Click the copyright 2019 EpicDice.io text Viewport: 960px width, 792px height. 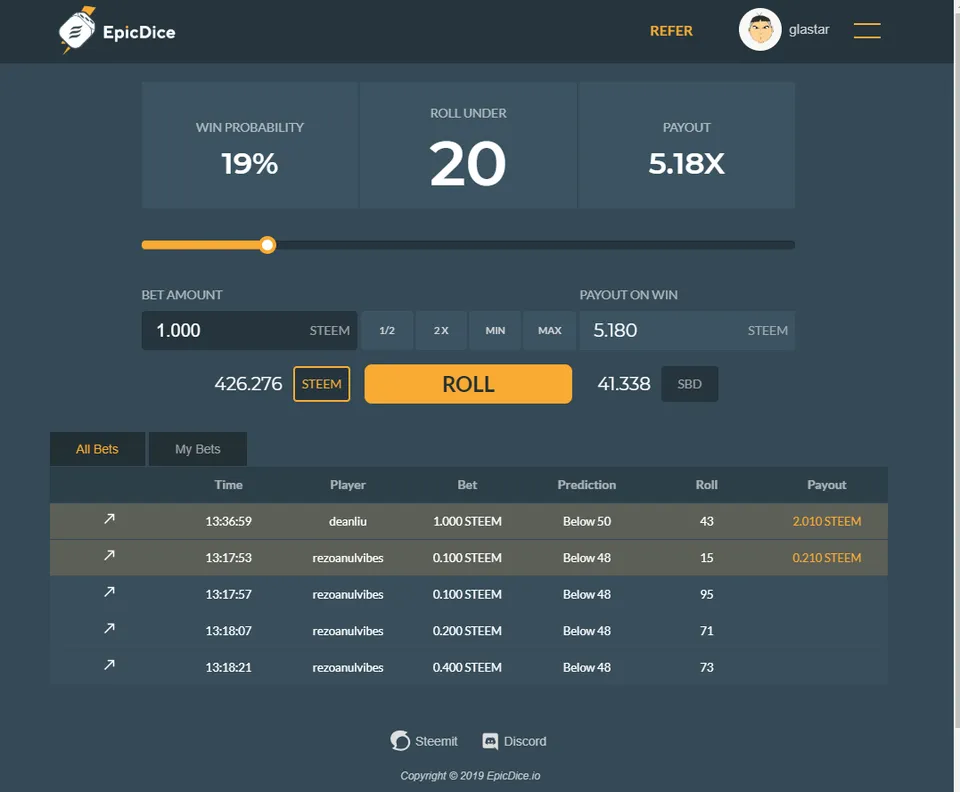(x=470, y=775)
